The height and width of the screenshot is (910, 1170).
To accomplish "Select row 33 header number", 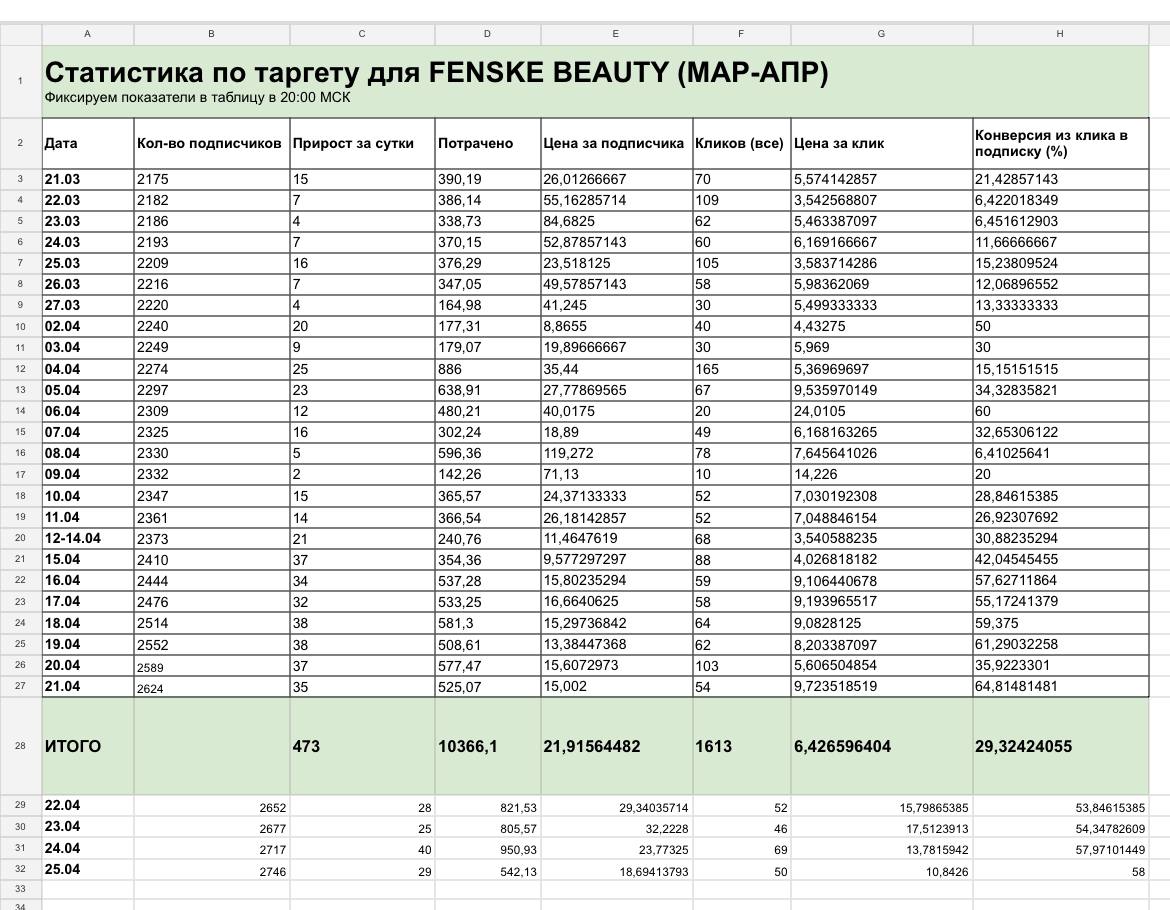I will tap(21, 889).
